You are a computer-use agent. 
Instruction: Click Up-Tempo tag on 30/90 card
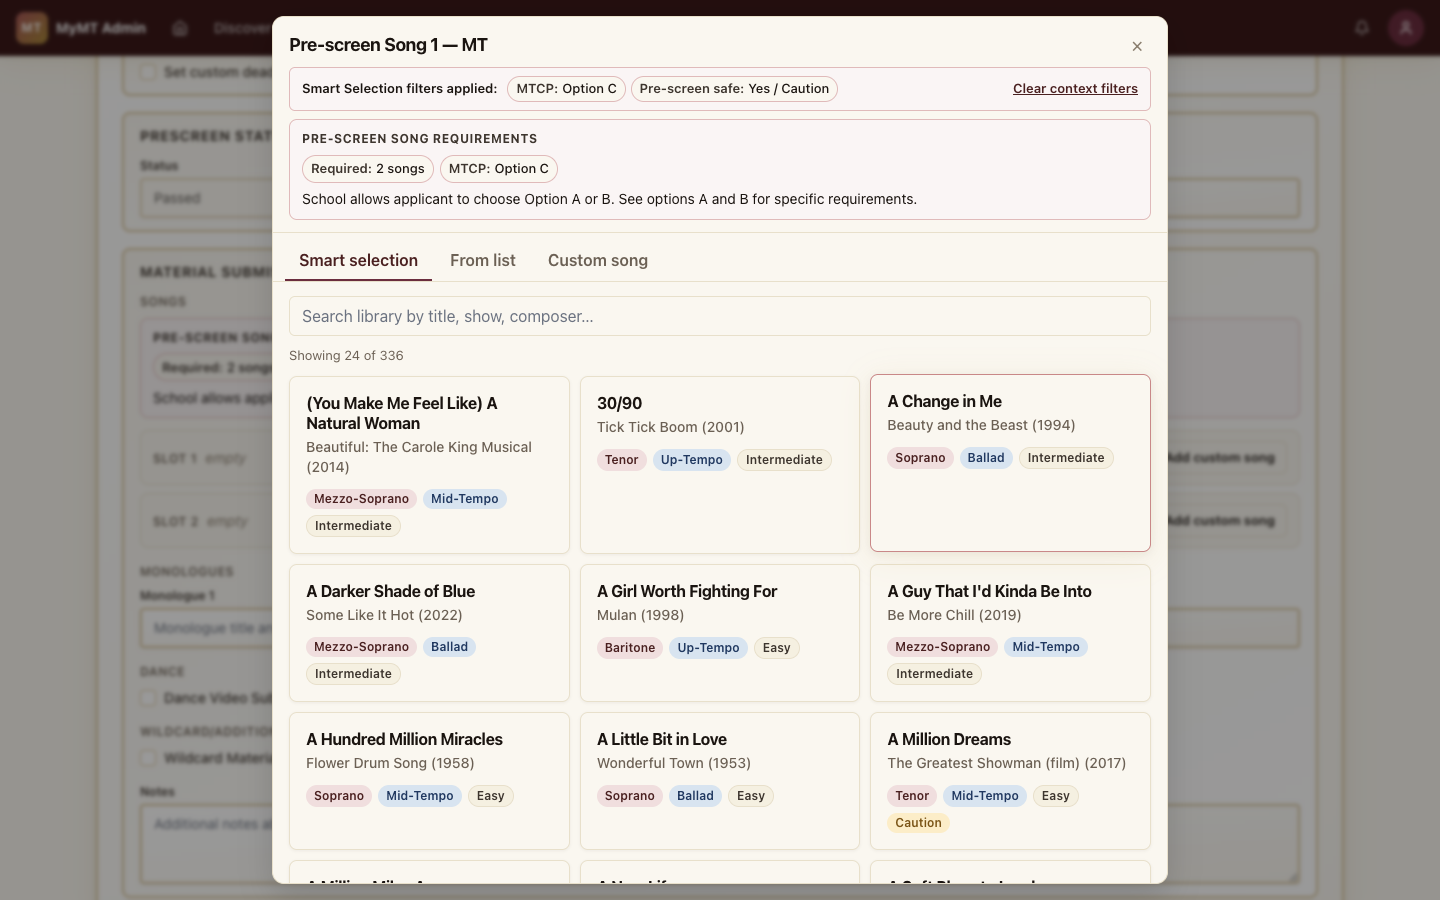[x=692, y=460]
